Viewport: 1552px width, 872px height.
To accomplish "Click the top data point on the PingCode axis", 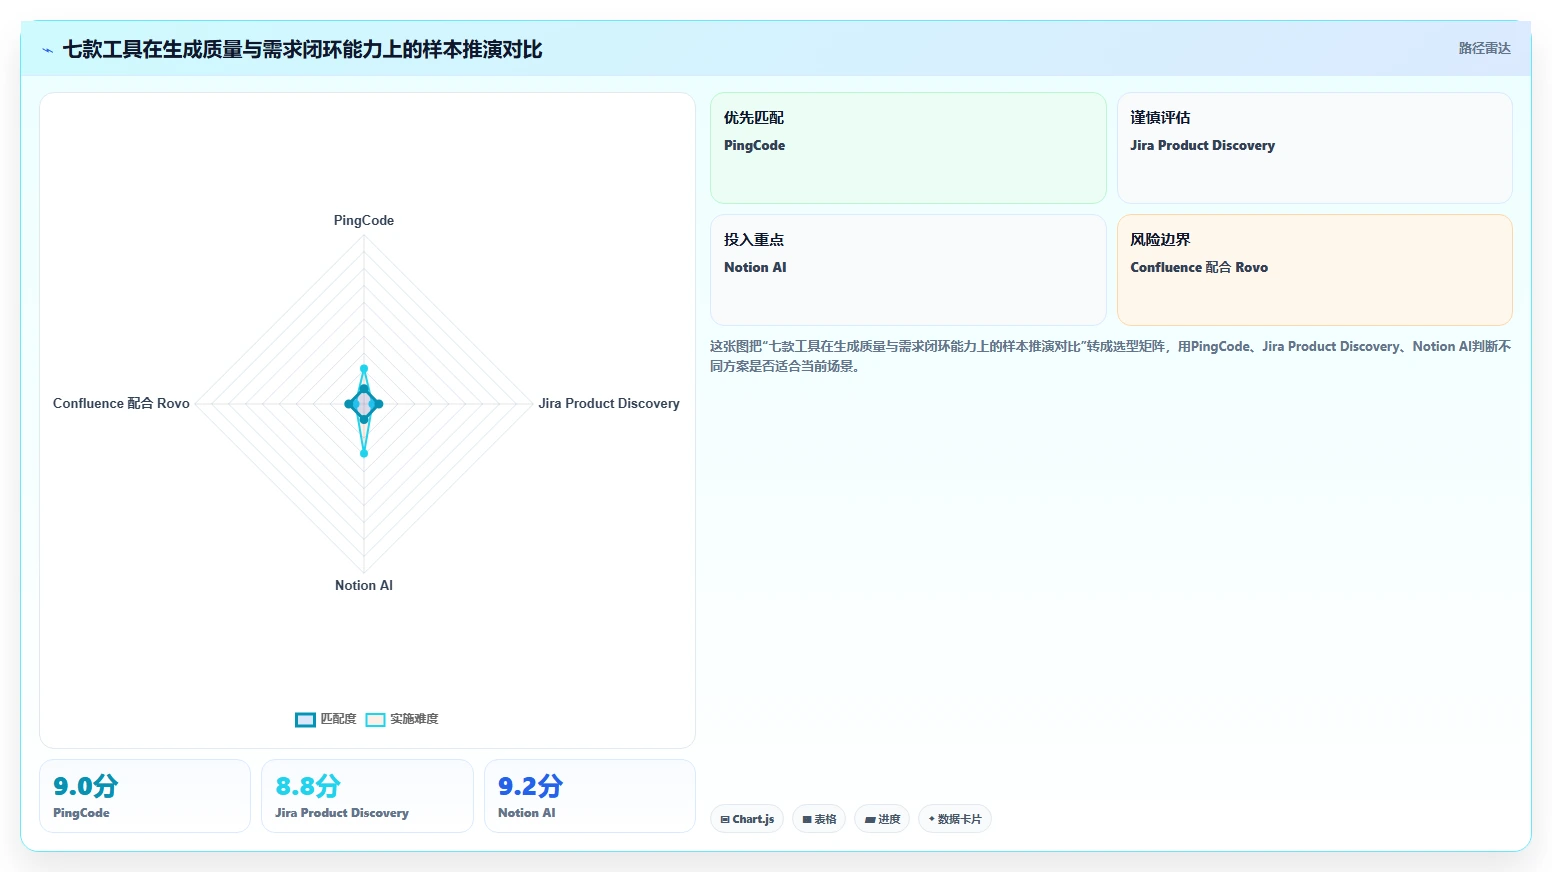I will [364, 369].
